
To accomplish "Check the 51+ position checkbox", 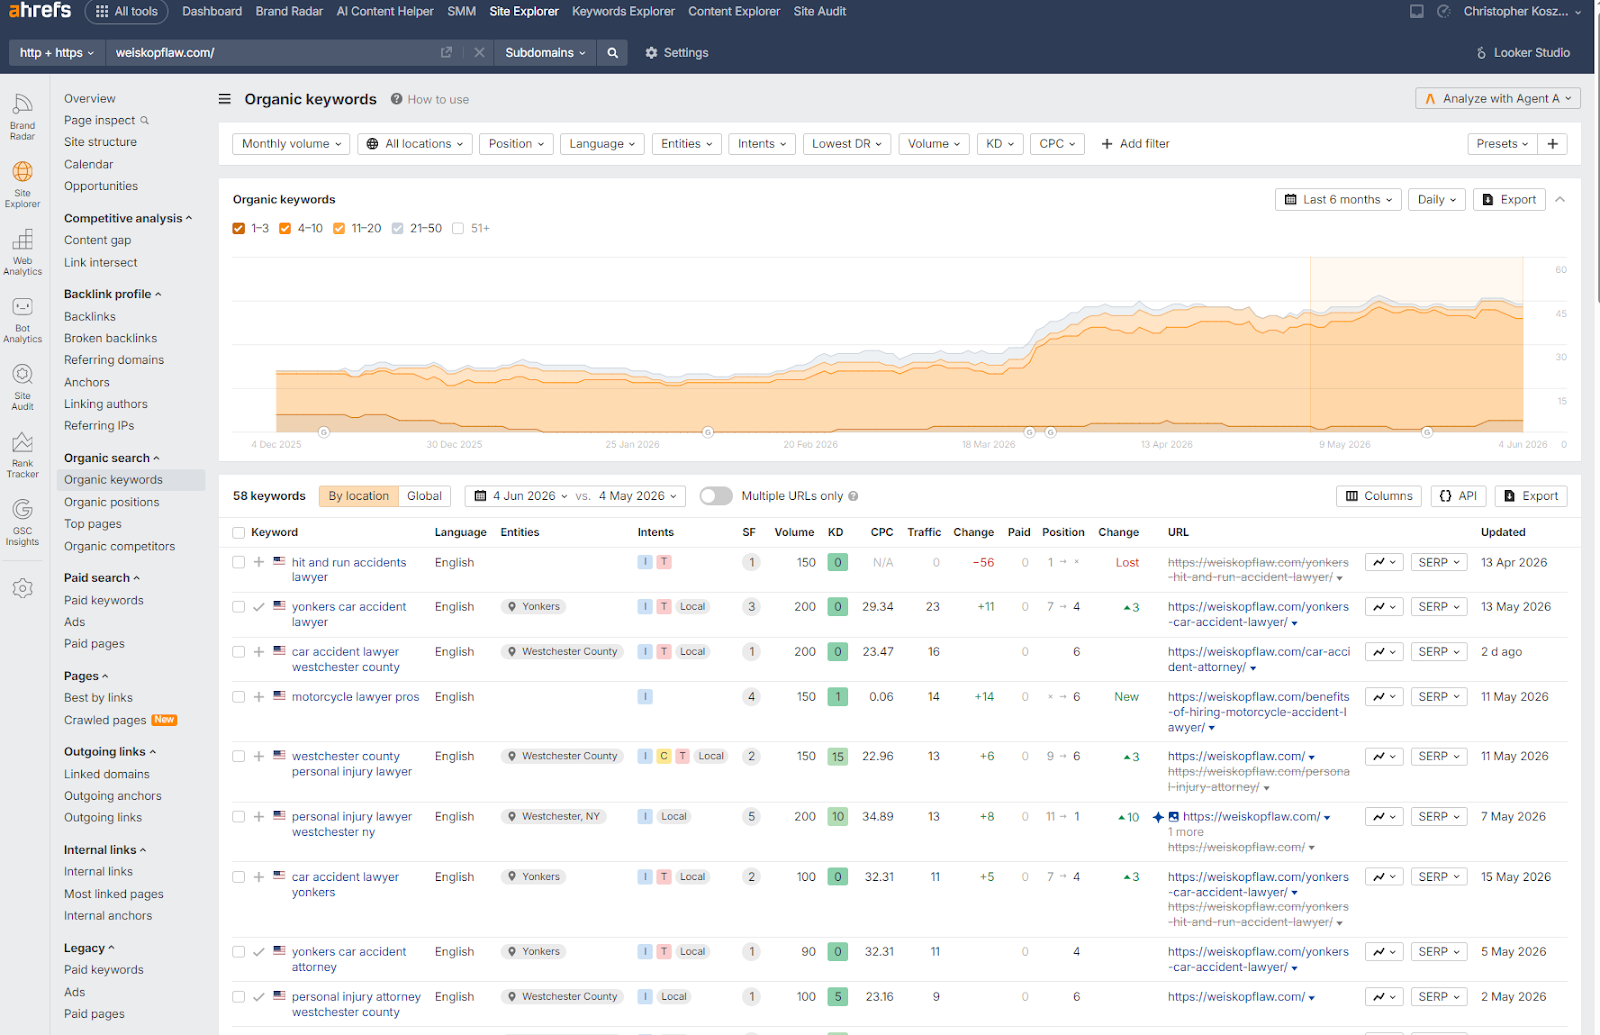I will 458,228.
